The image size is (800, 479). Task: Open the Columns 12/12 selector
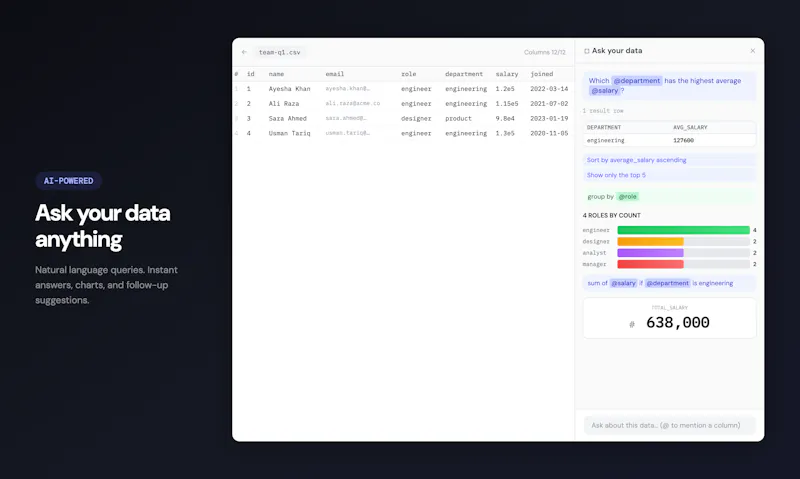point(544,52)
